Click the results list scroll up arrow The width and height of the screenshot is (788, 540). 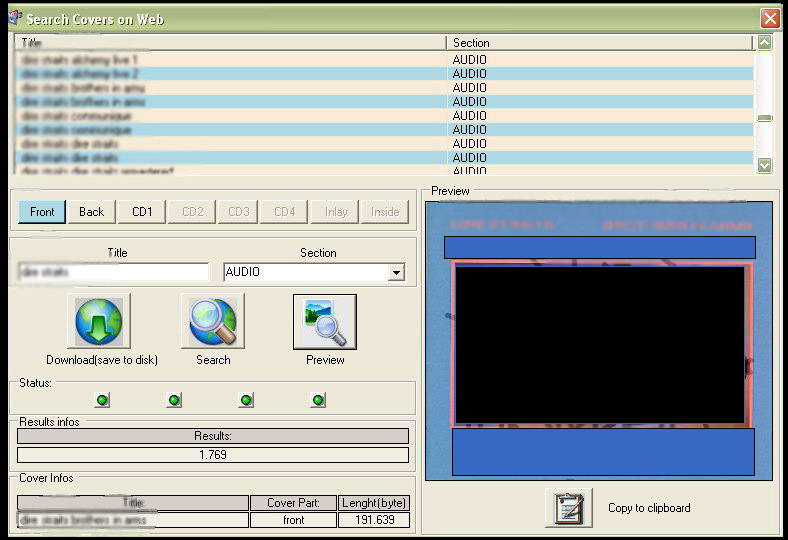point(764,43)
